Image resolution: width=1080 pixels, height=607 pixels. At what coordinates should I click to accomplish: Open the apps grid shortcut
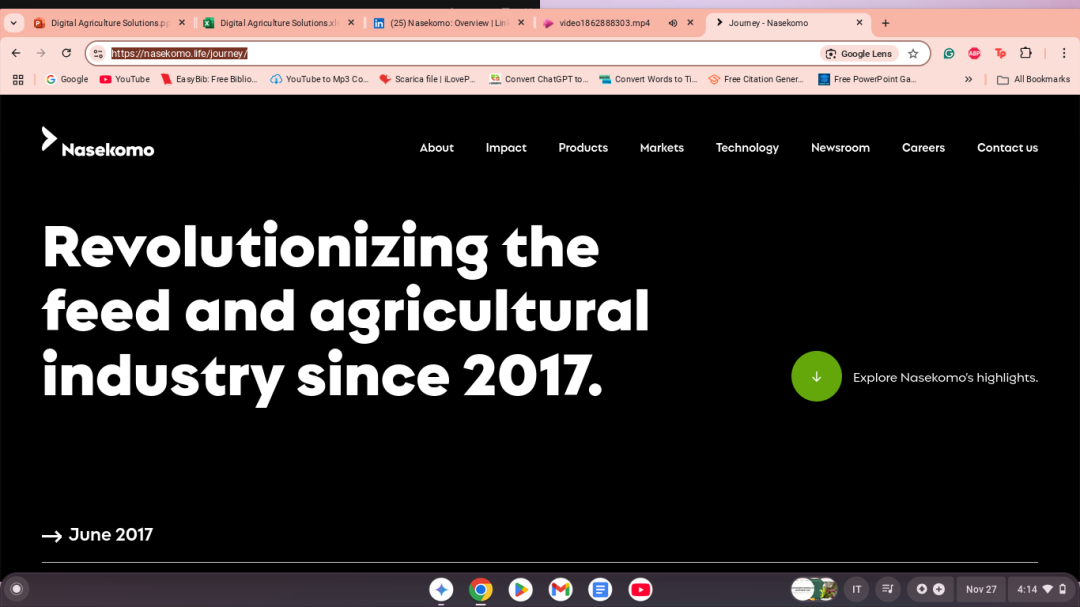[18, 79]
